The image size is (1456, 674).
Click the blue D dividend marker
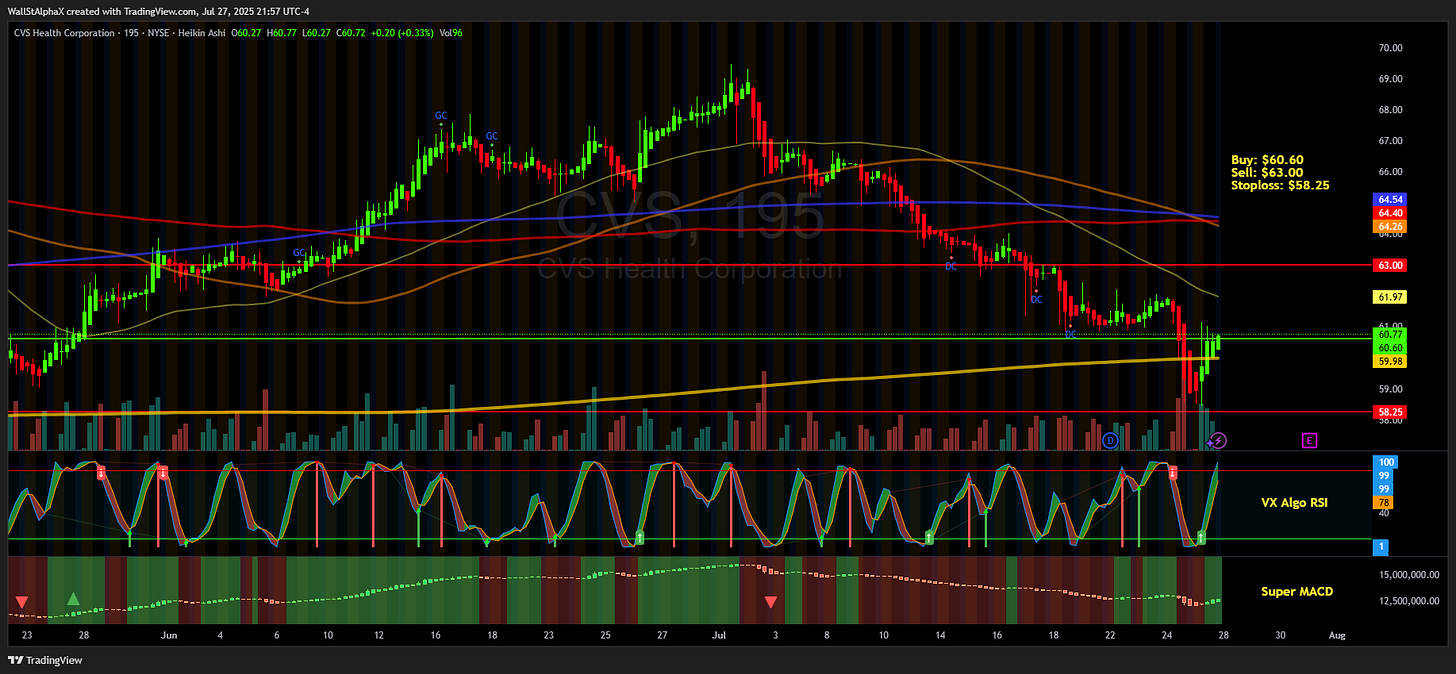[x=1110, y=440]
